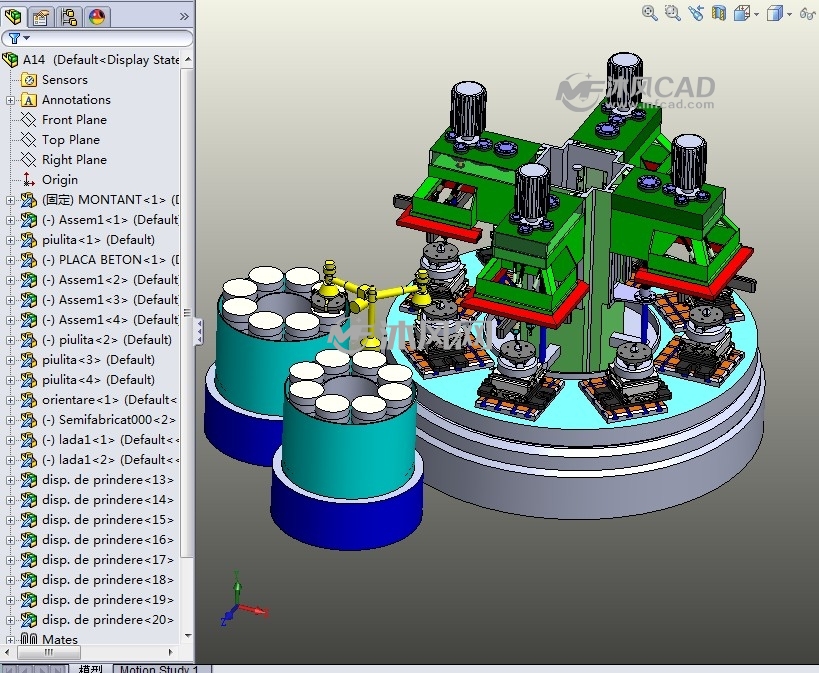
Task: Expand the Annotations node
Action: point(10,100)
